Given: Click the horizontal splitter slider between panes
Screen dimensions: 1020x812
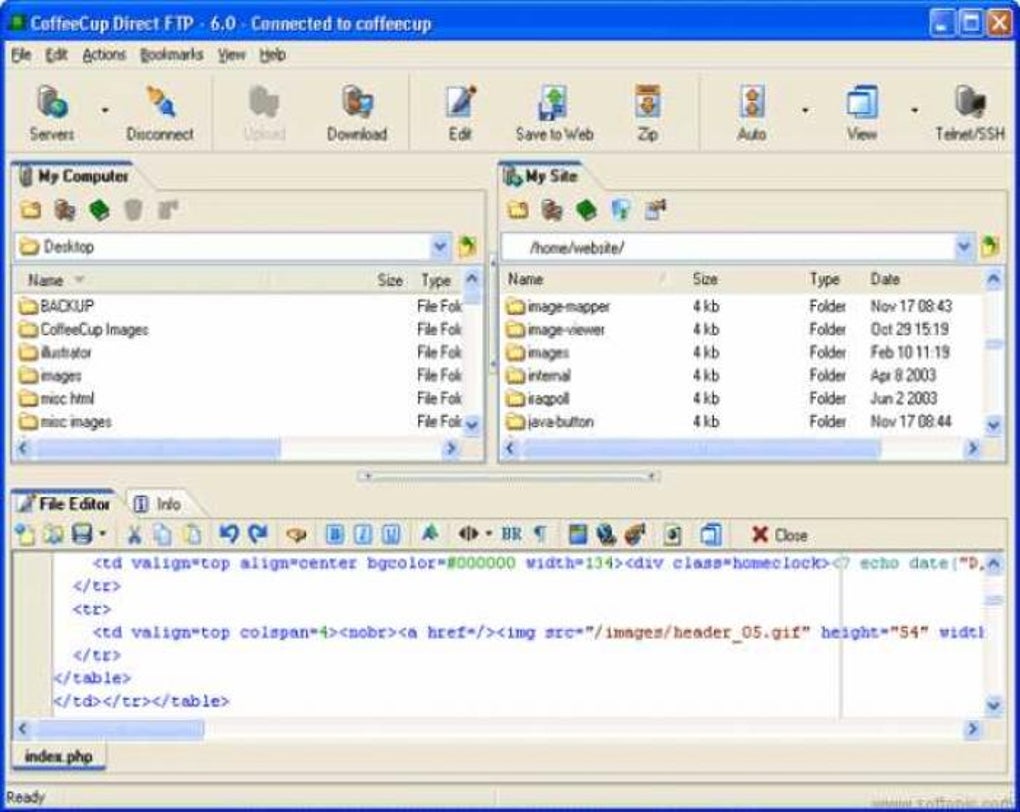Looking at the screenshot, I should coord(509,476).
